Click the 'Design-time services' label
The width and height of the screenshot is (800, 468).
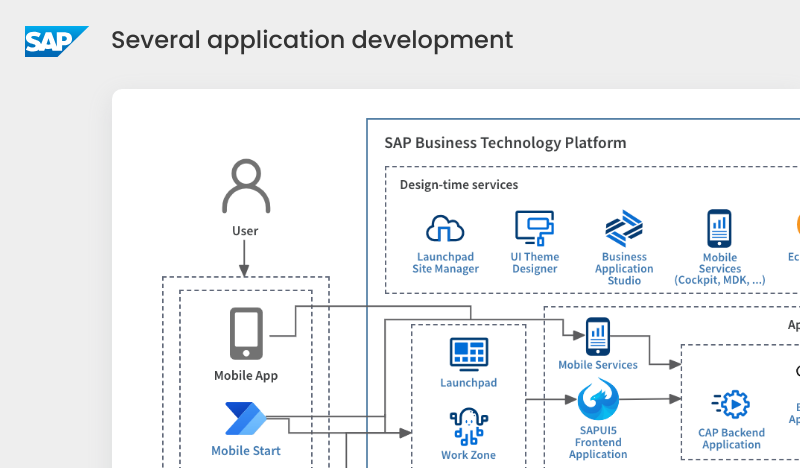(458, 185)
